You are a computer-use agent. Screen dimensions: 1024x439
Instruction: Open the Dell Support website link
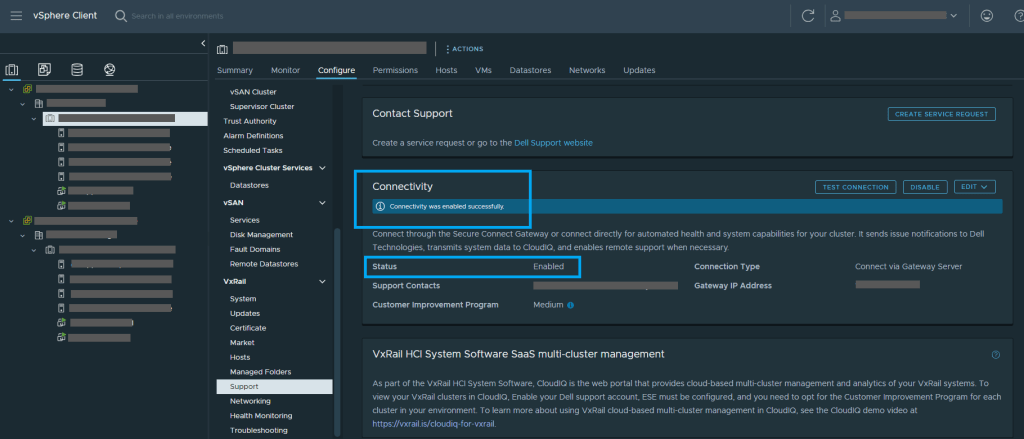pyautogui.click(x=553, y=143)
